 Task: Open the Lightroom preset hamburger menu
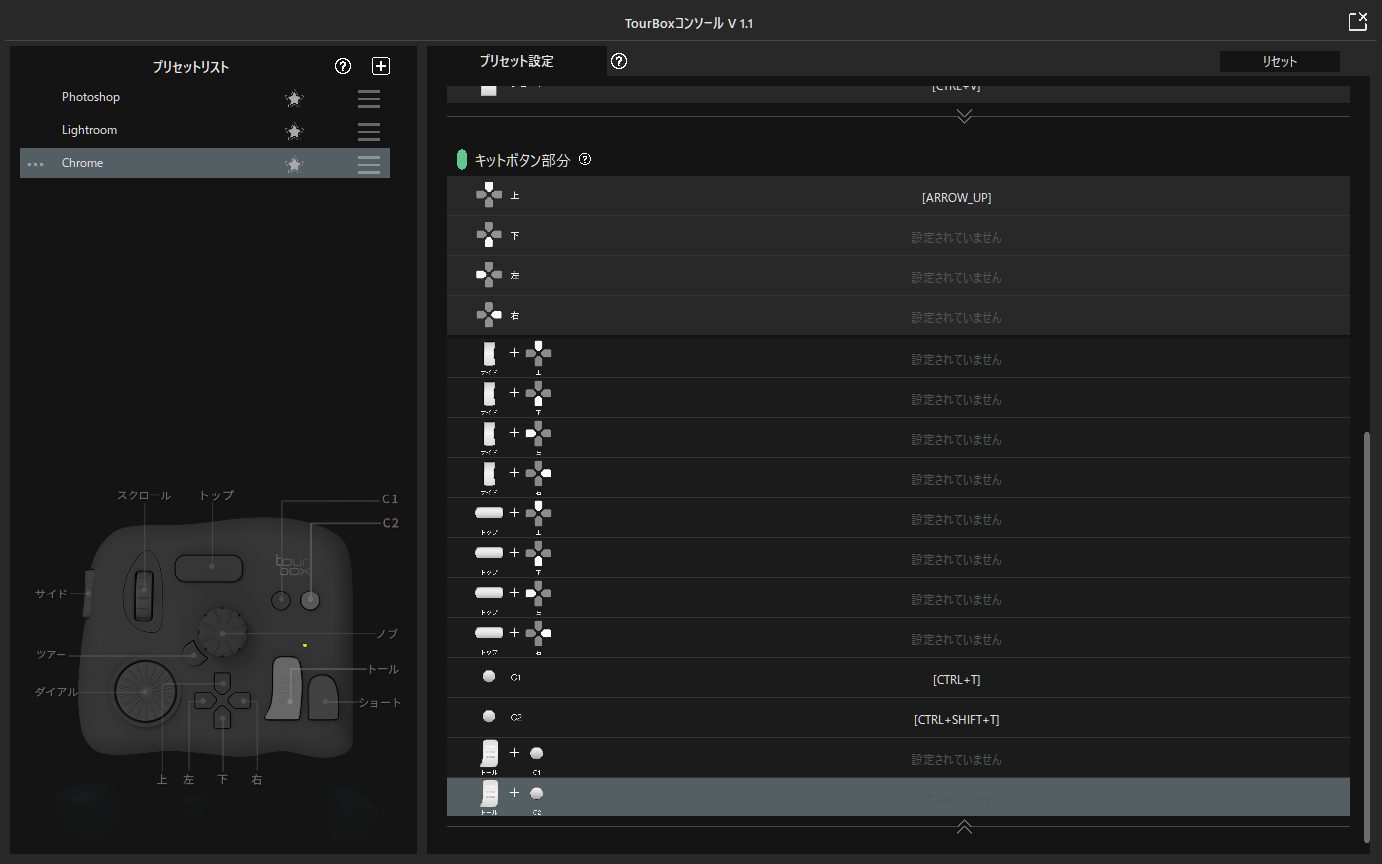369,131
